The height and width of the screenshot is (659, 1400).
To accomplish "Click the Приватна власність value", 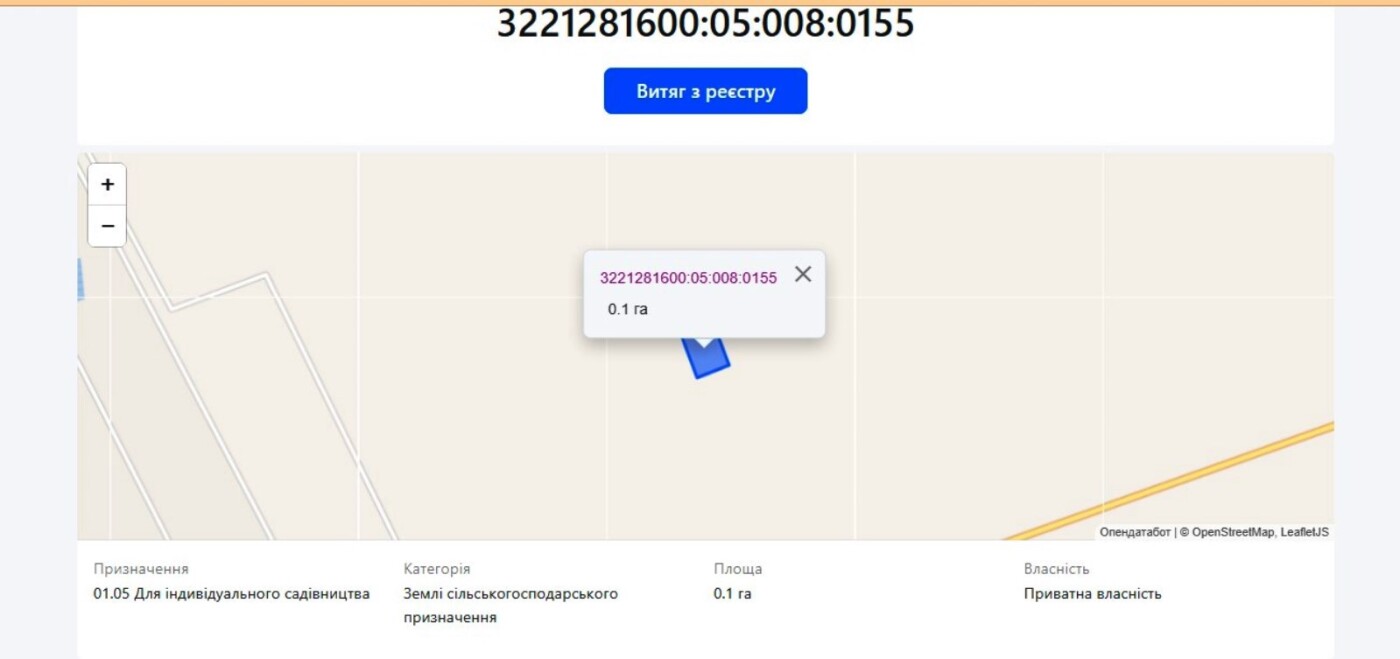I will click(x=1093, y=593).
